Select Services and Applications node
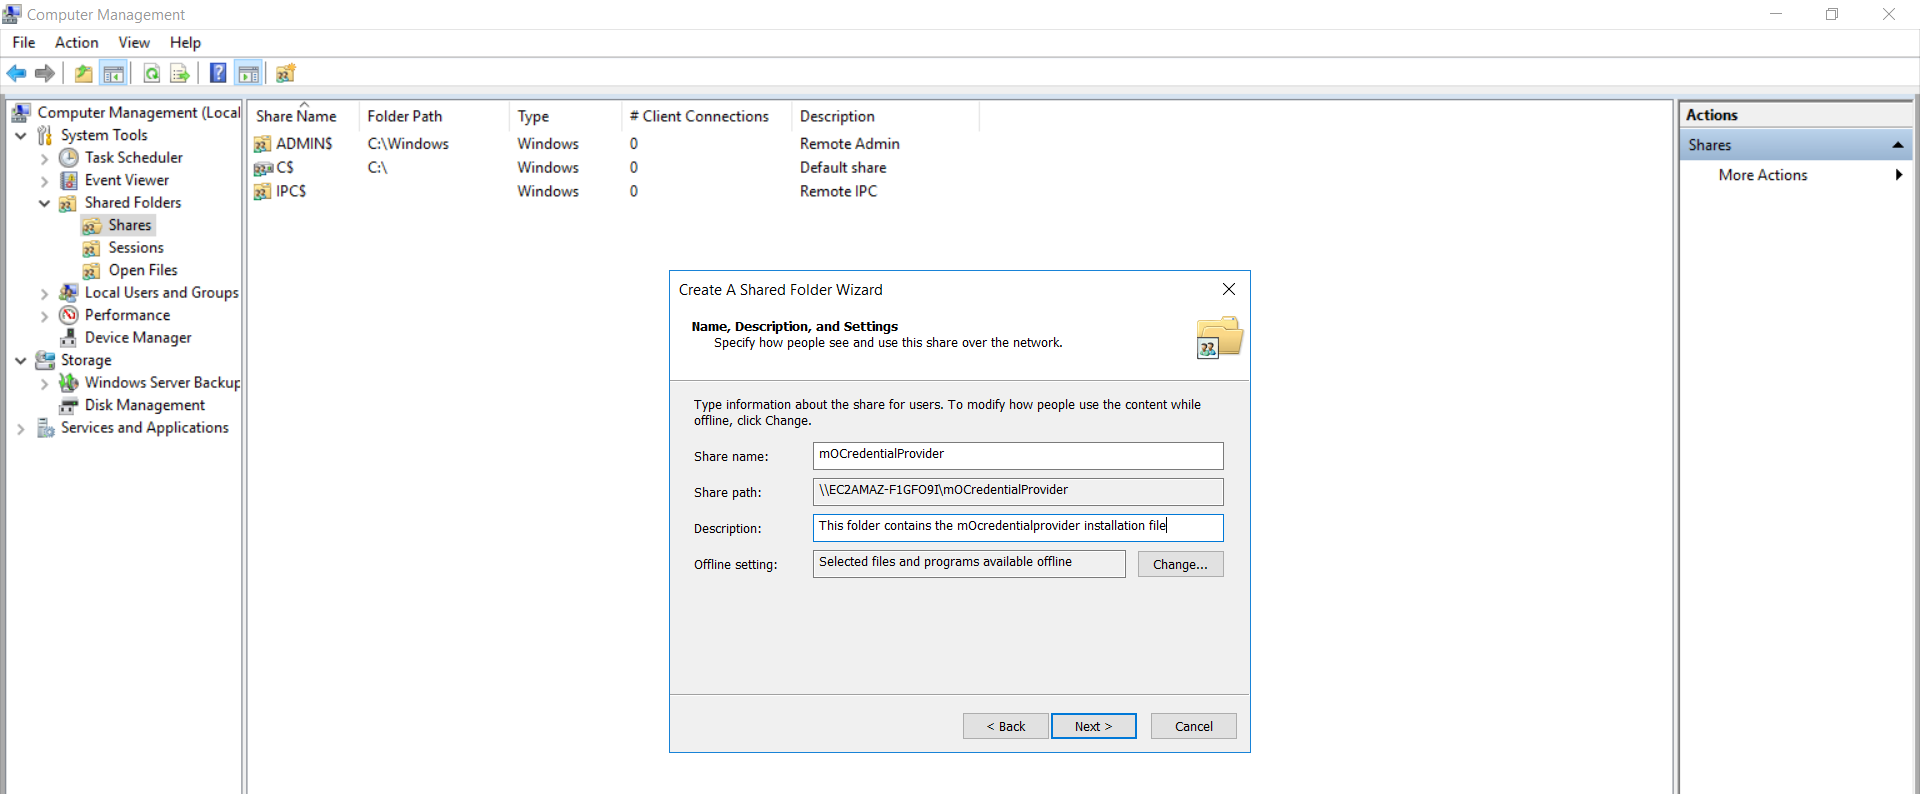This screenshot has width=1920, height=794. (144, 427)
